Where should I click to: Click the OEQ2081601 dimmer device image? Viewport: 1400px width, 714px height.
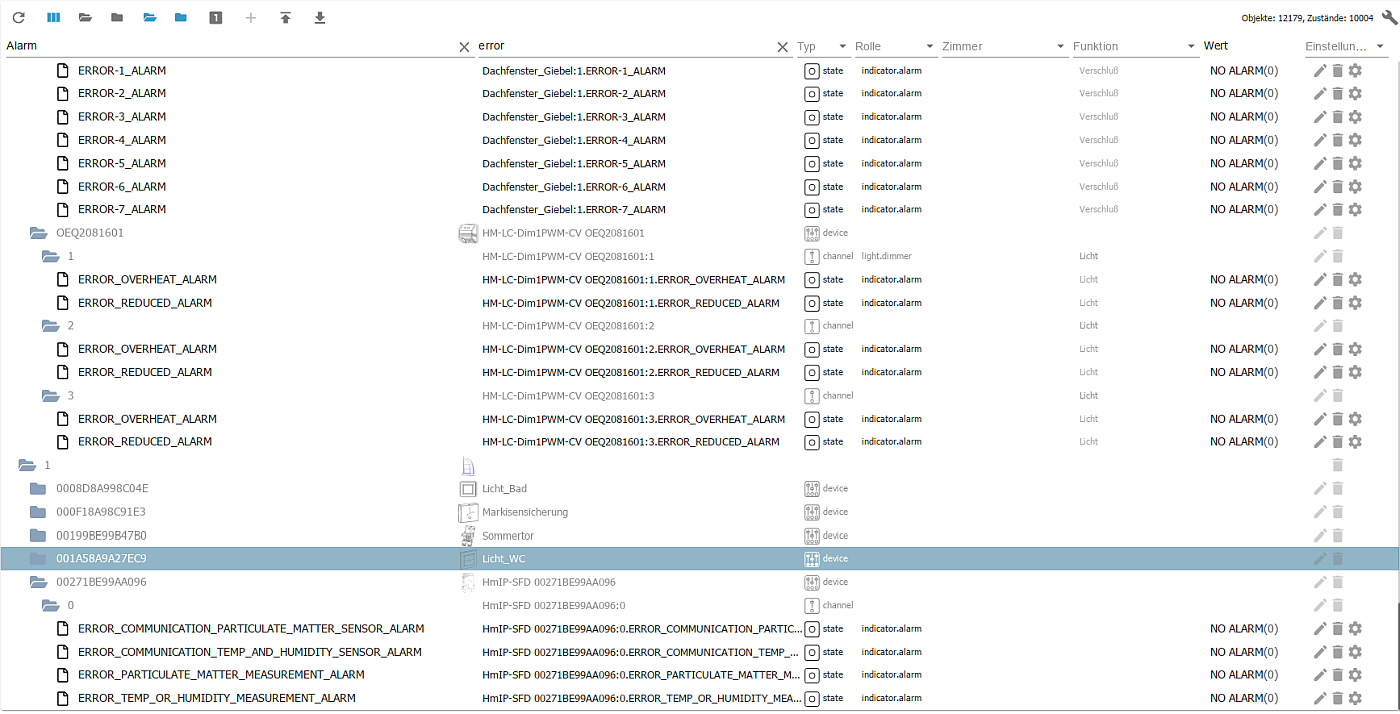coord(467,233)
